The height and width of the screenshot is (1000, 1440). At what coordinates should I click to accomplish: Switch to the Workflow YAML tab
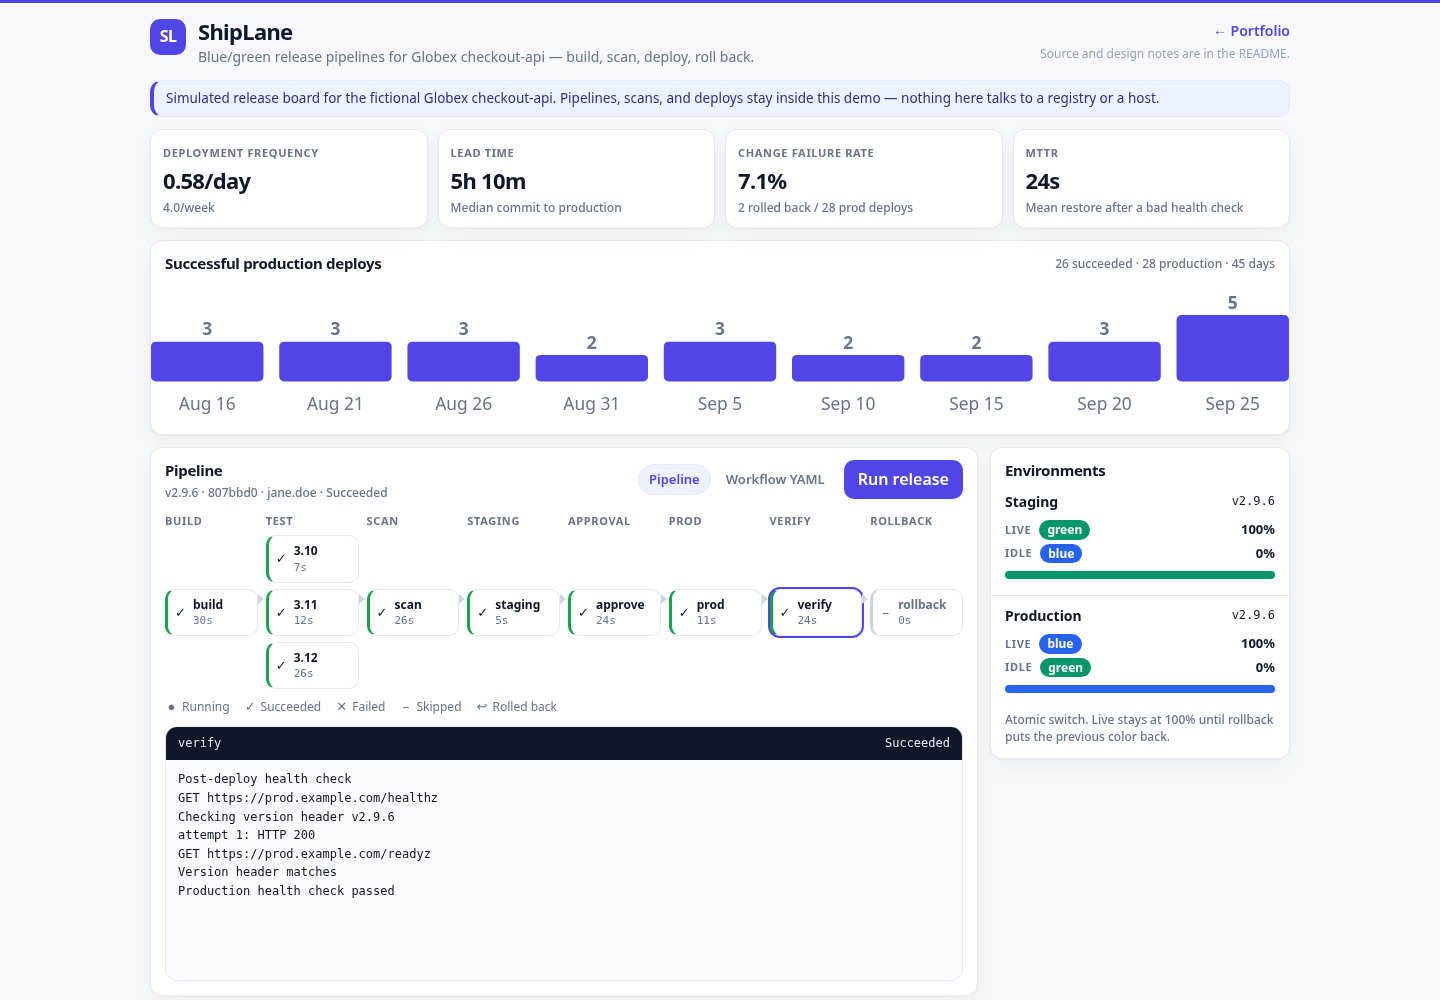775,480
